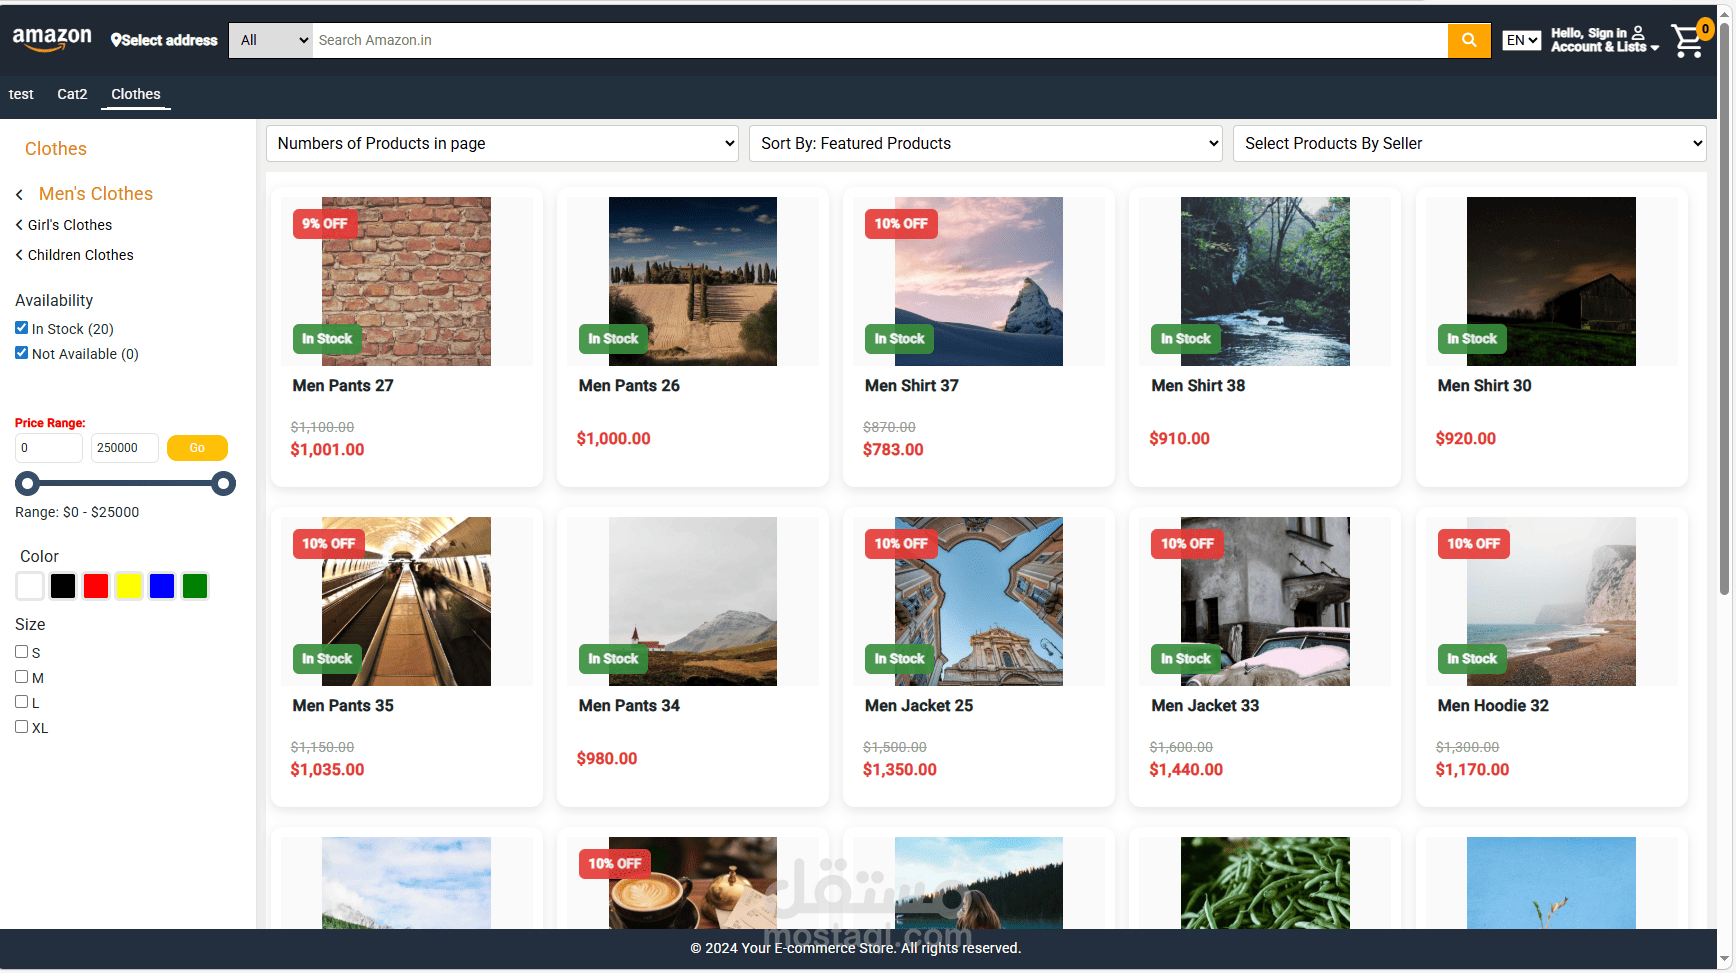Click the $1,440.00 price of Men Jacket 33

pos(1186,770)
